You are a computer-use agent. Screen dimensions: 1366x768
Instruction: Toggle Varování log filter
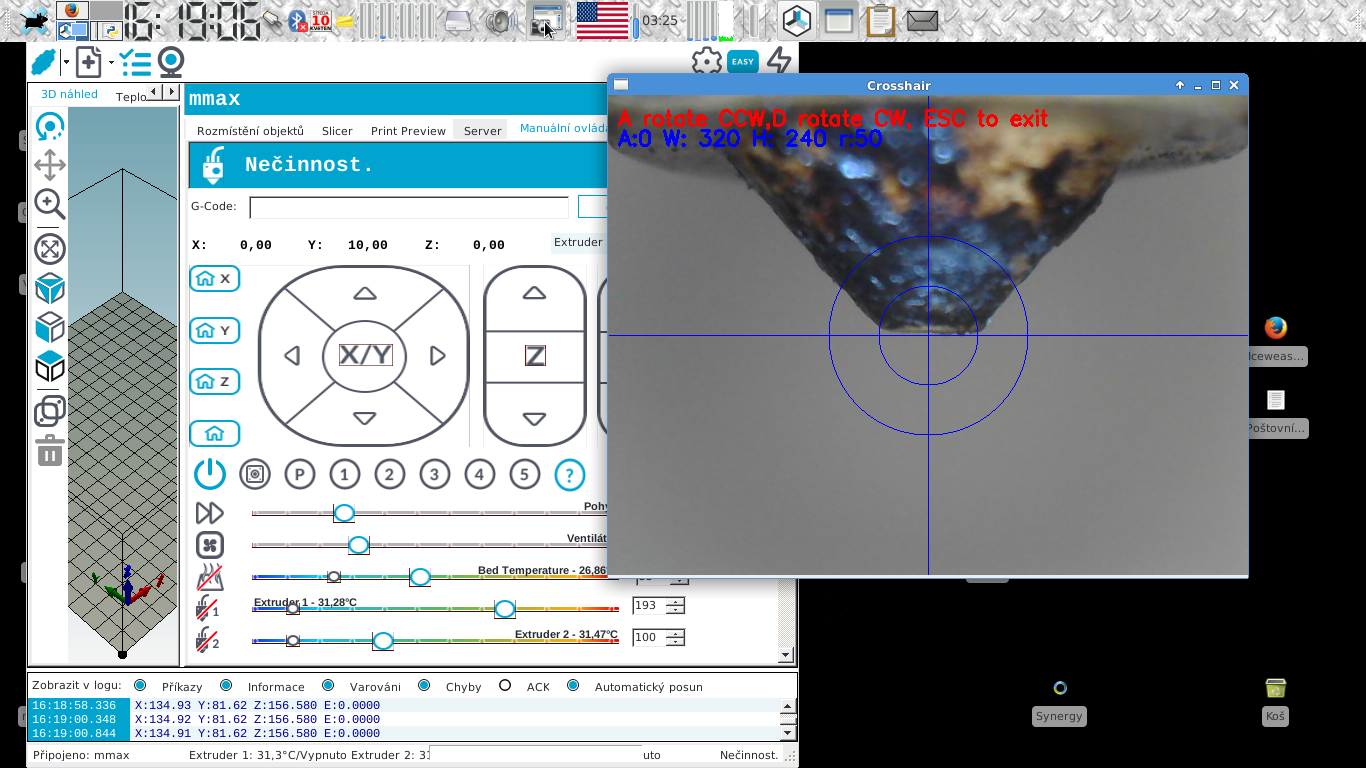(x=328, y=686)
